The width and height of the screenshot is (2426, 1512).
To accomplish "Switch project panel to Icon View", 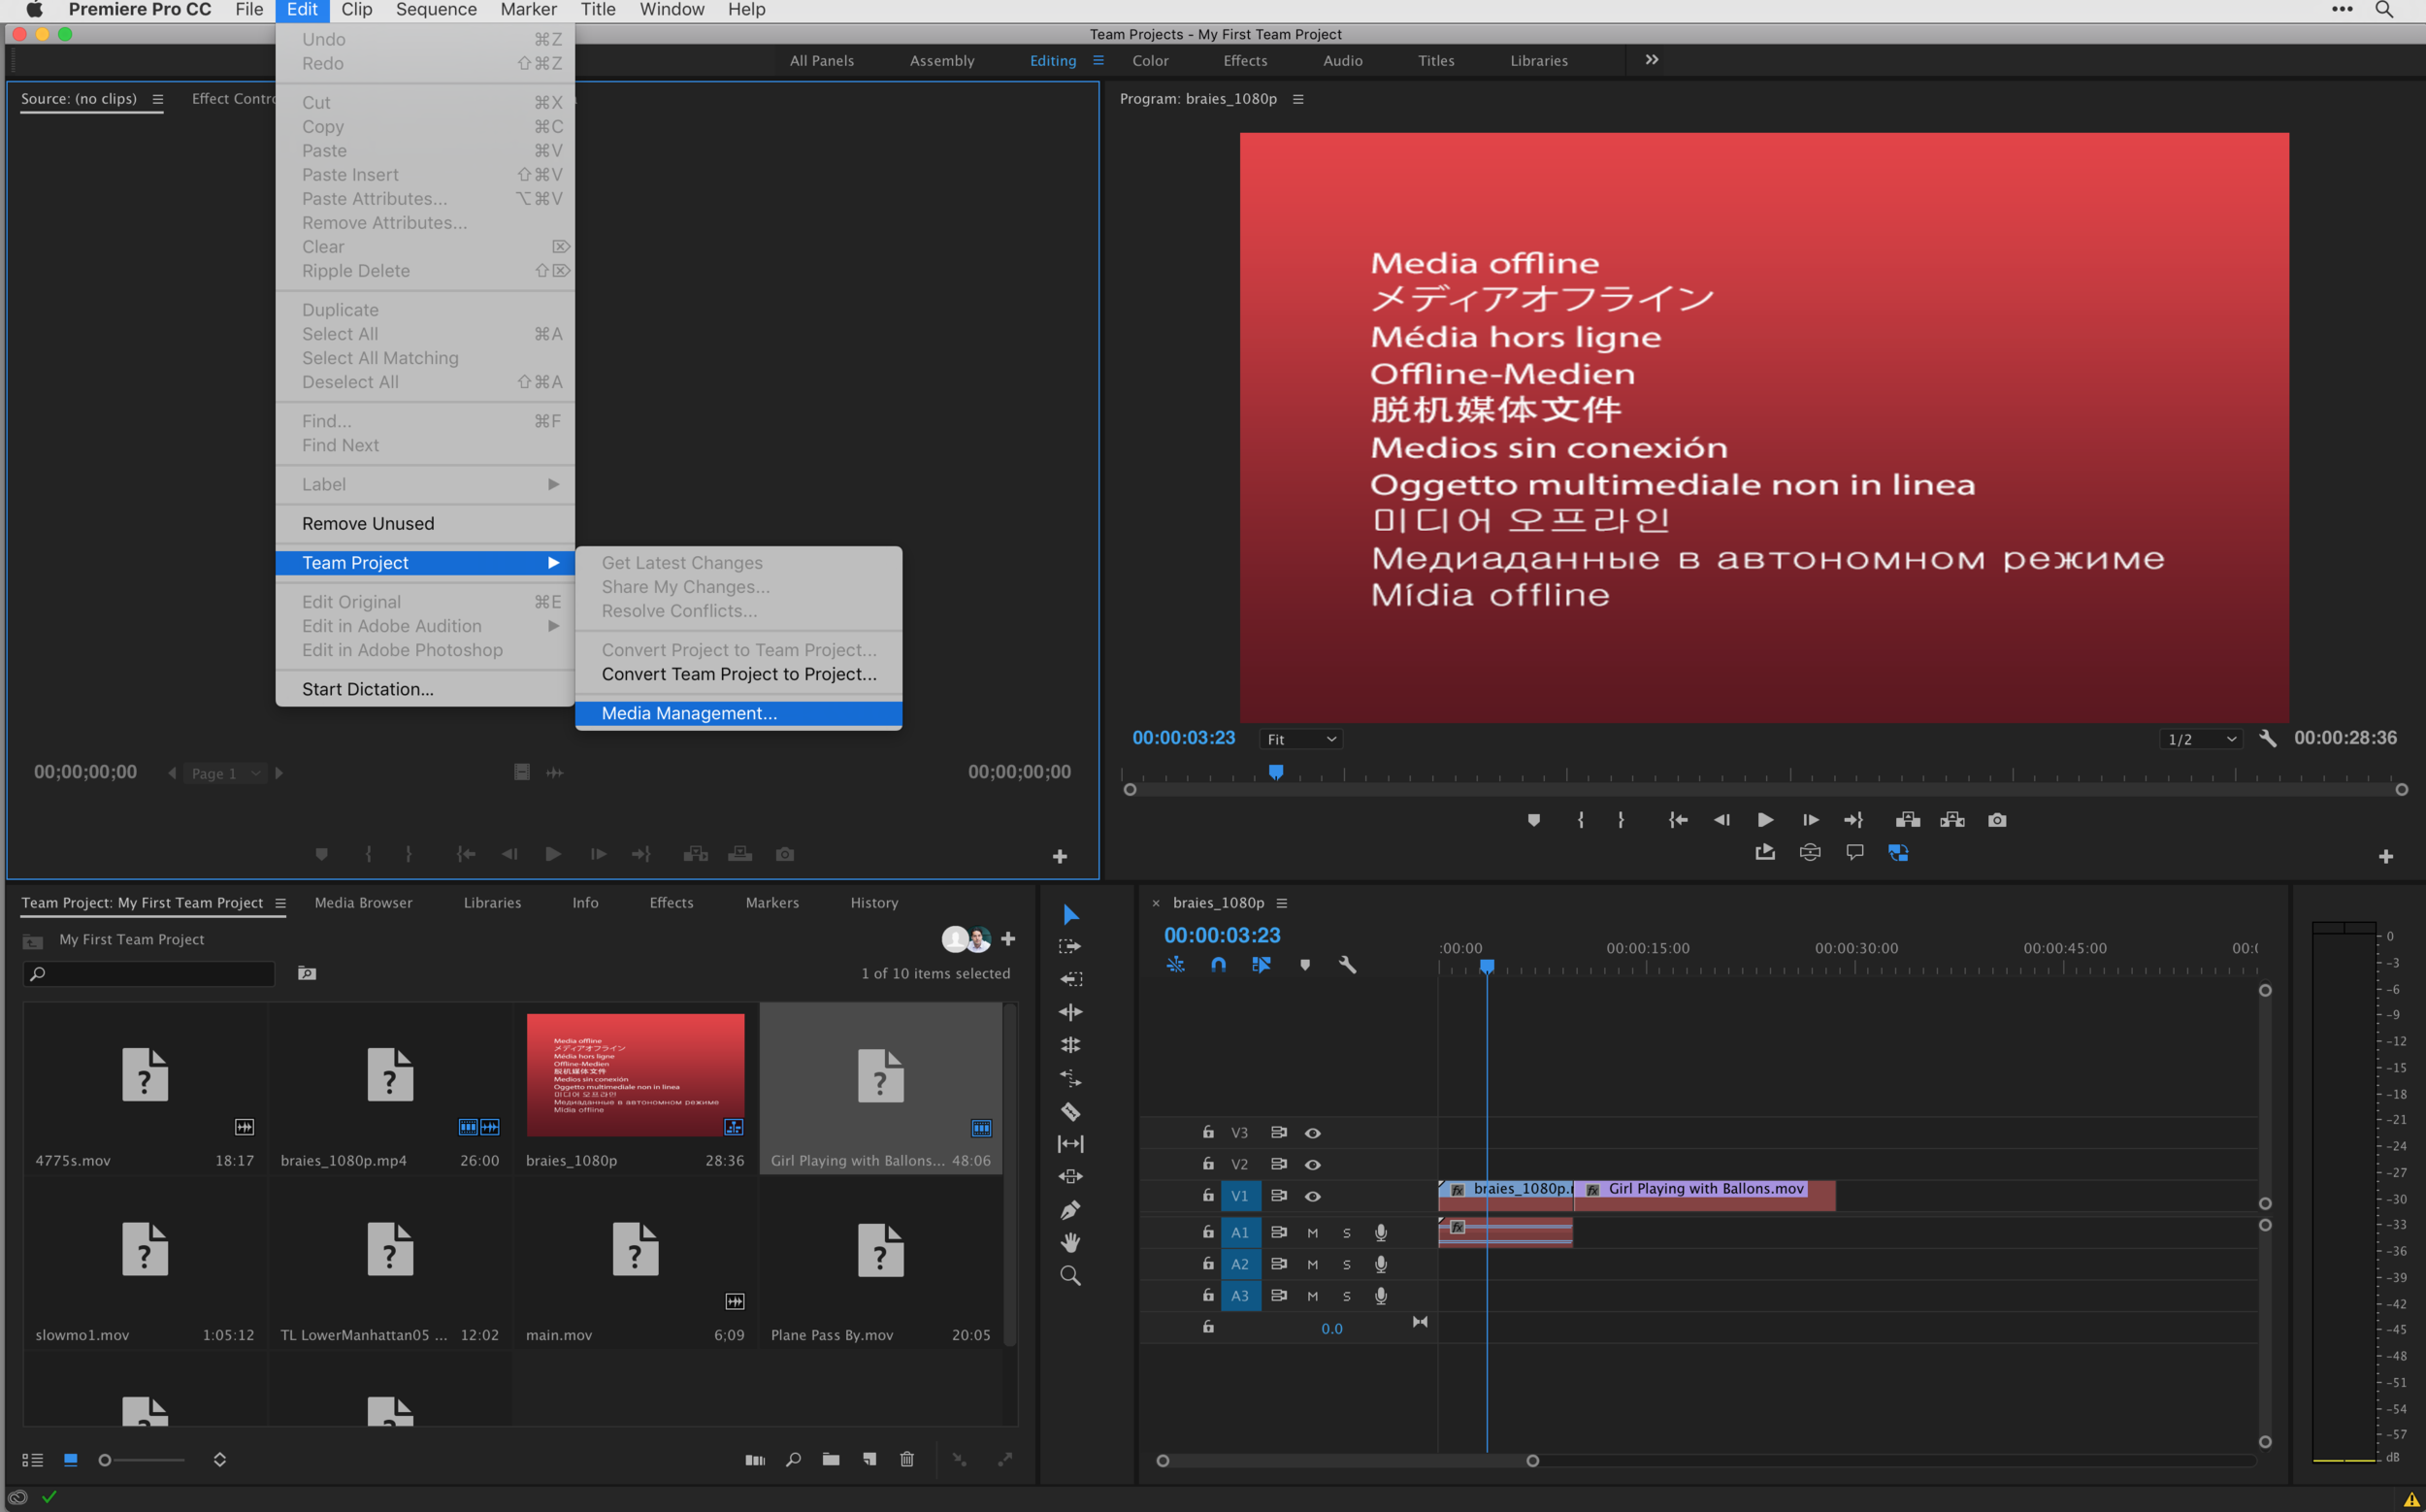I will (x=70, y=1460).
